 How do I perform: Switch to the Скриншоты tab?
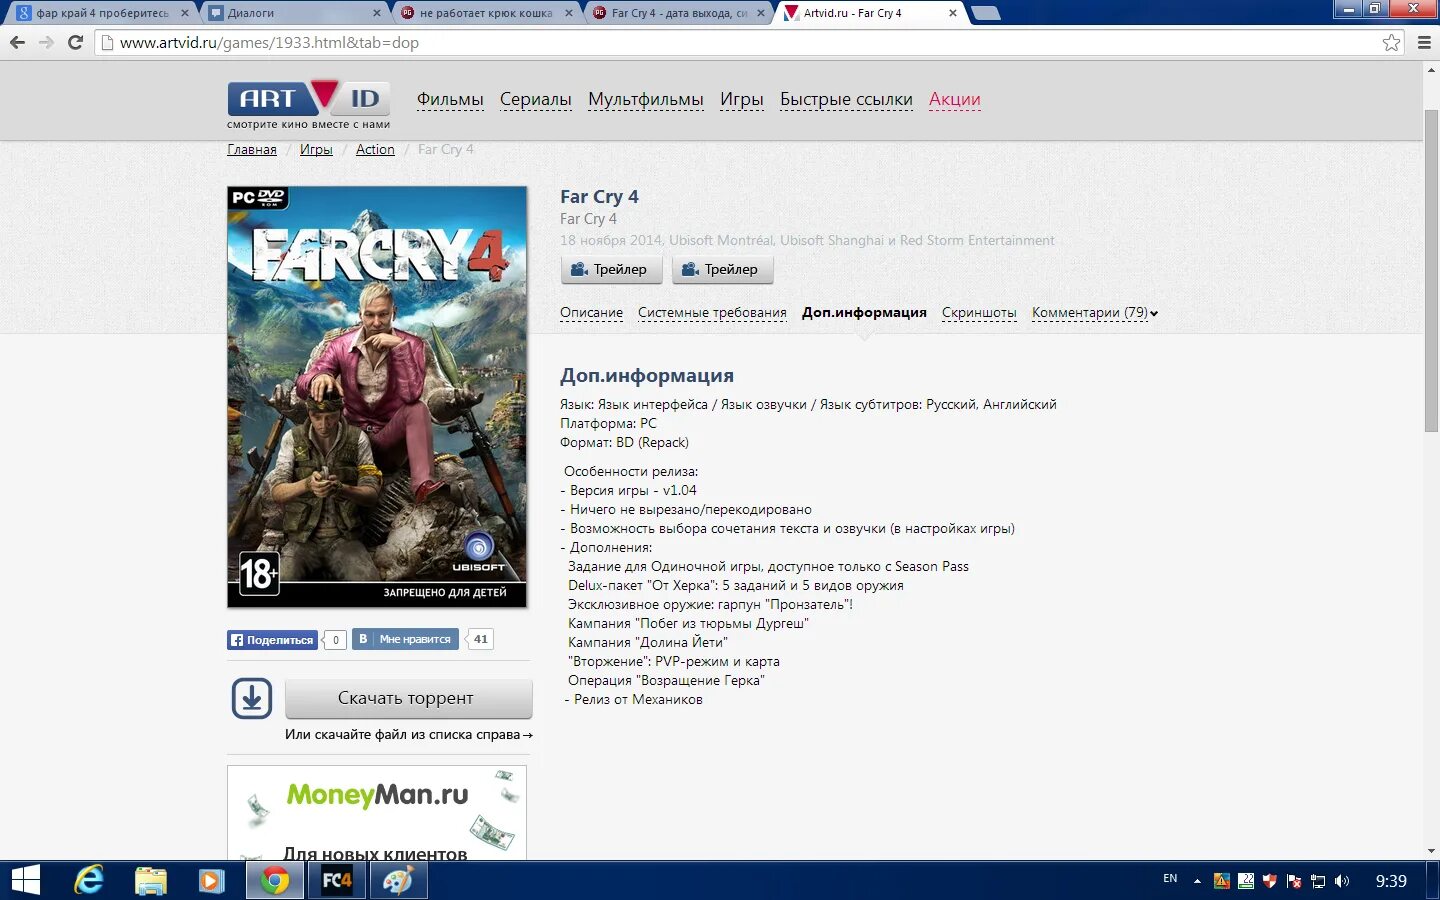coord(979,312)
